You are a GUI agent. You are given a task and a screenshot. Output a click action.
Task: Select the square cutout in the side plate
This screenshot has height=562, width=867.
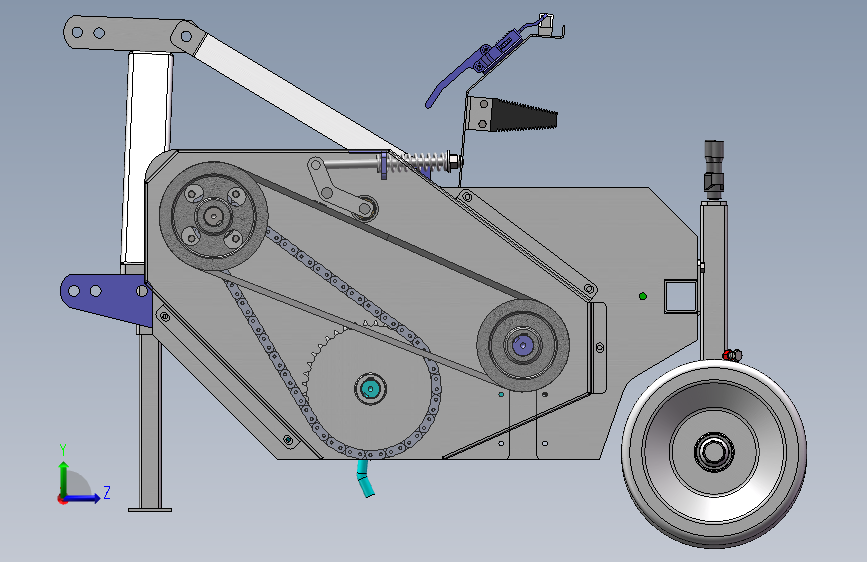pos(680,296)
